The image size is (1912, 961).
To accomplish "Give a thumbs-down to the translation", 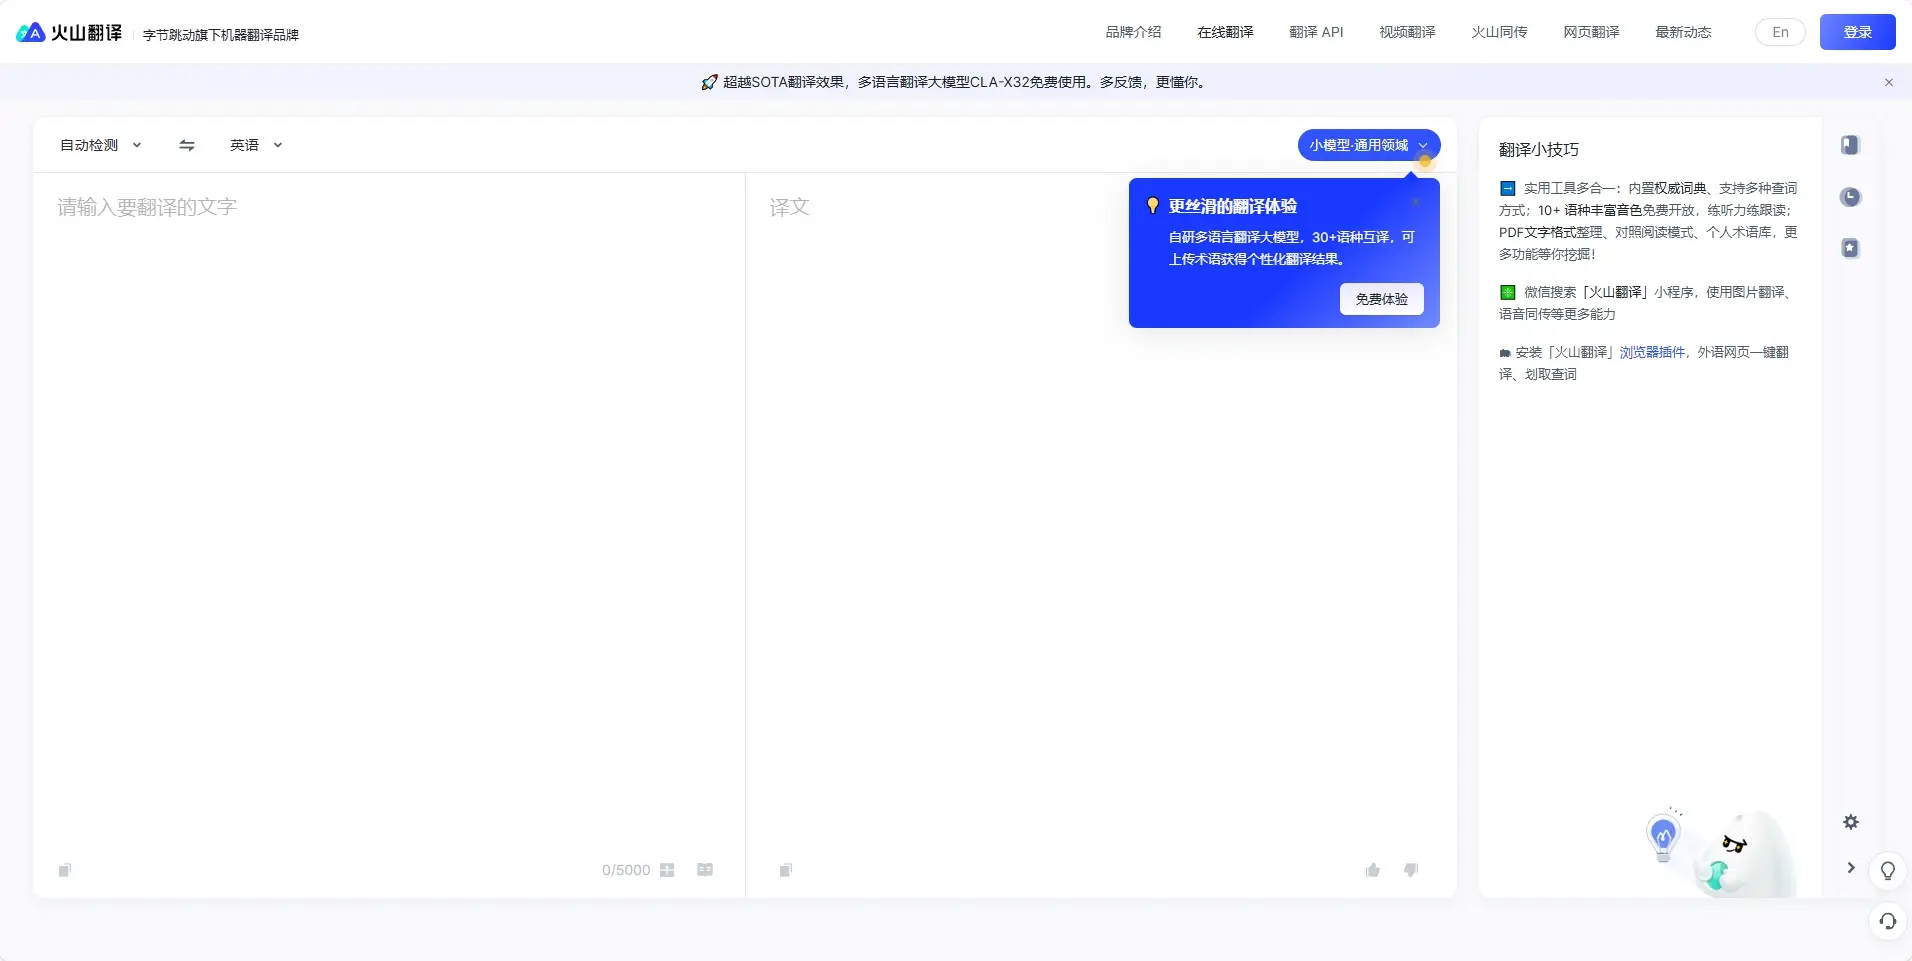I will pos(1411,870).
